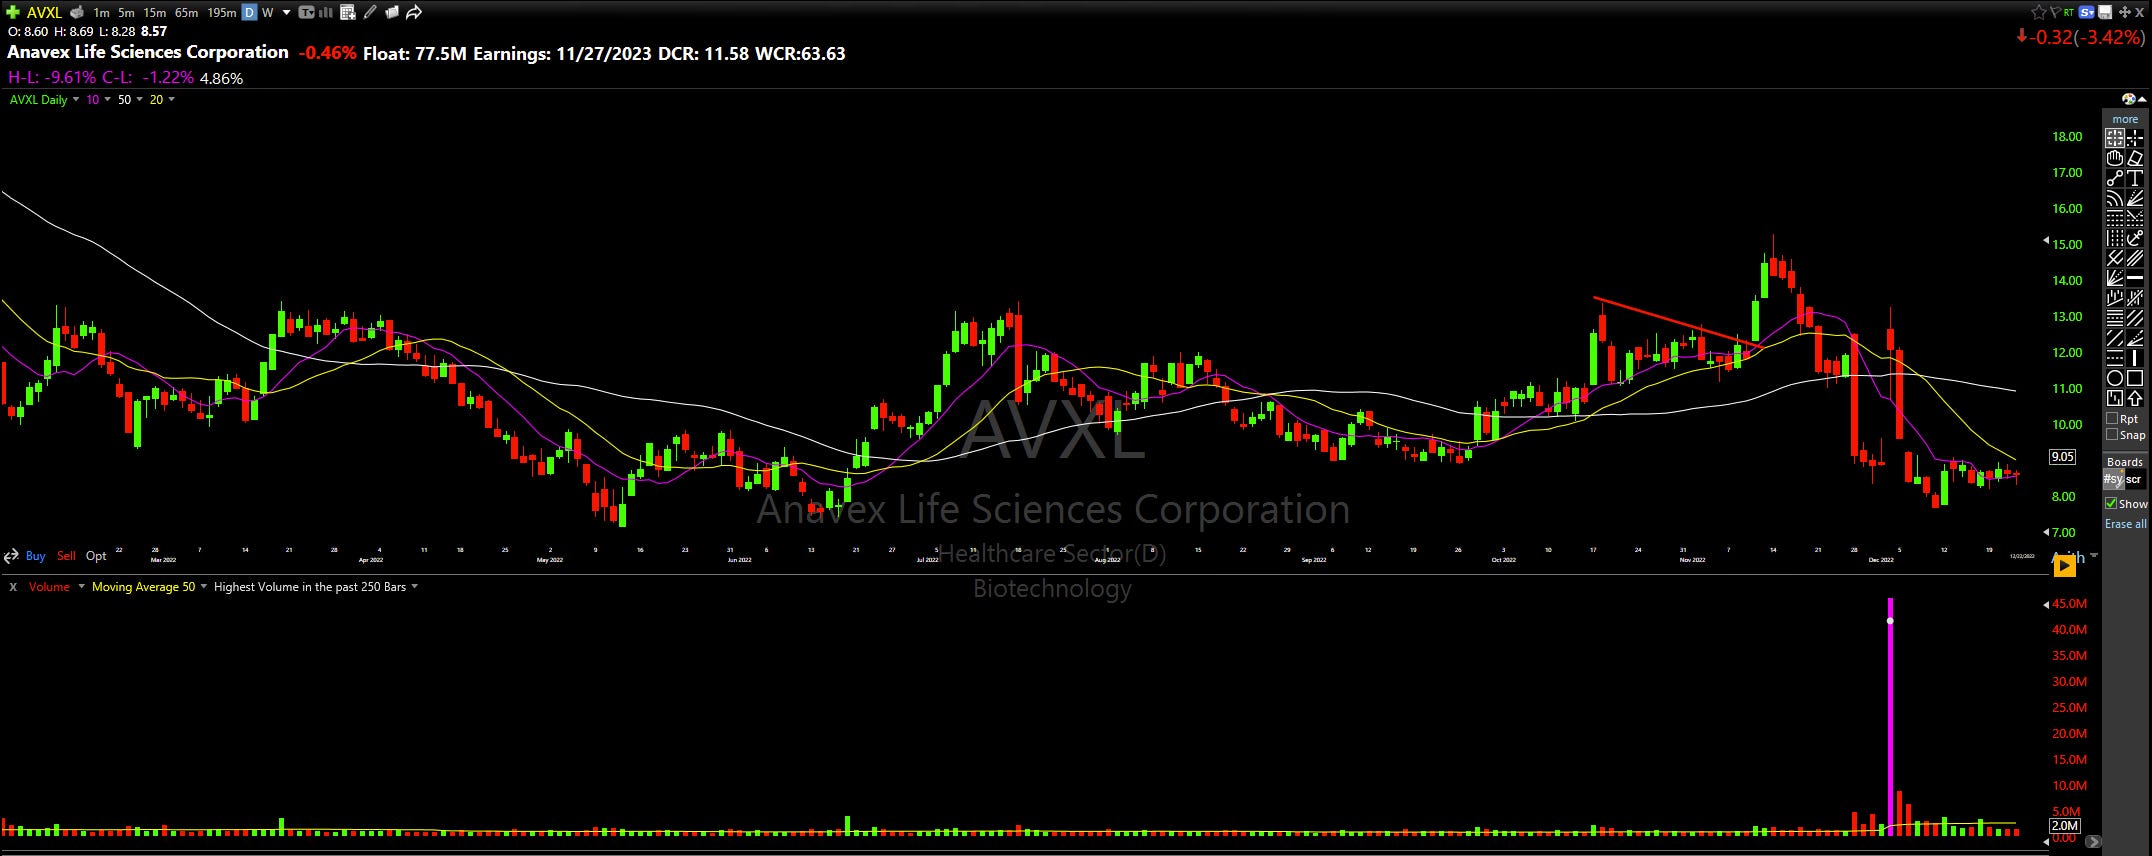Image resolution: width=2152 pixels, height=856 pixels.
Task: Select the Text (T) tool
Action: tap(2135, 178)
